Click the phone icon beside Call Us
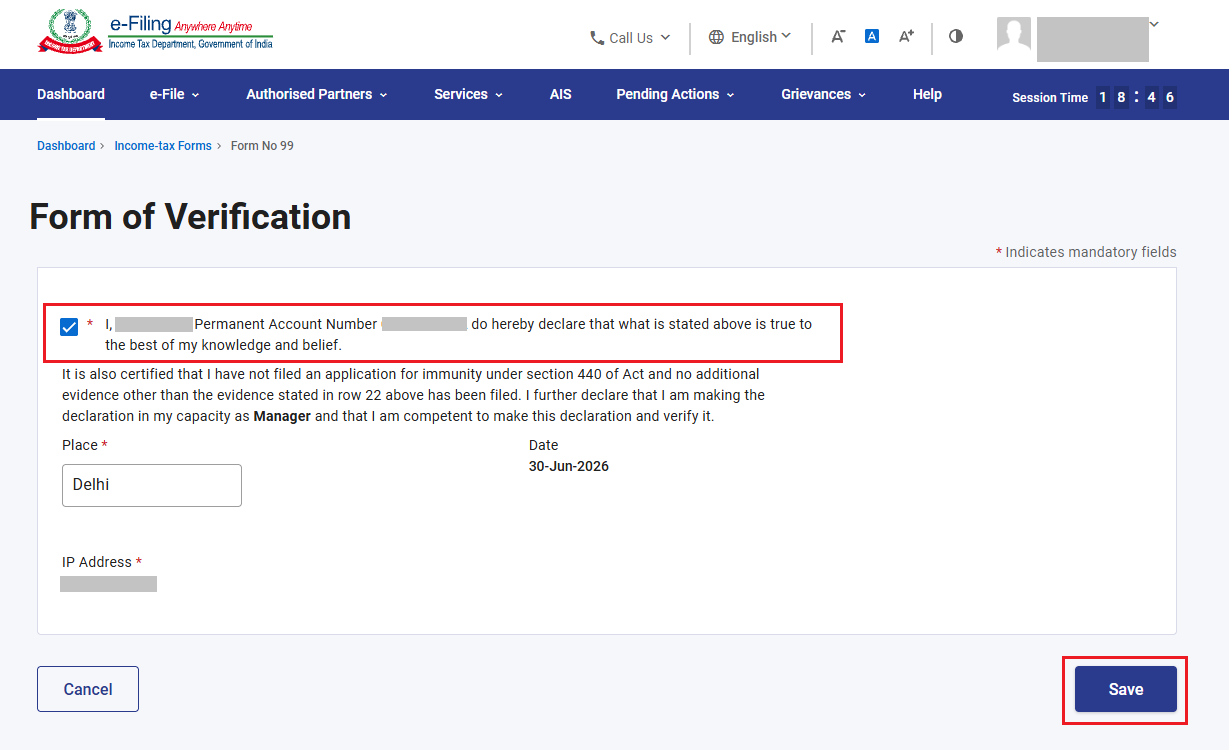This screenshot has width=1229, height=750. (x=597, y=38)
